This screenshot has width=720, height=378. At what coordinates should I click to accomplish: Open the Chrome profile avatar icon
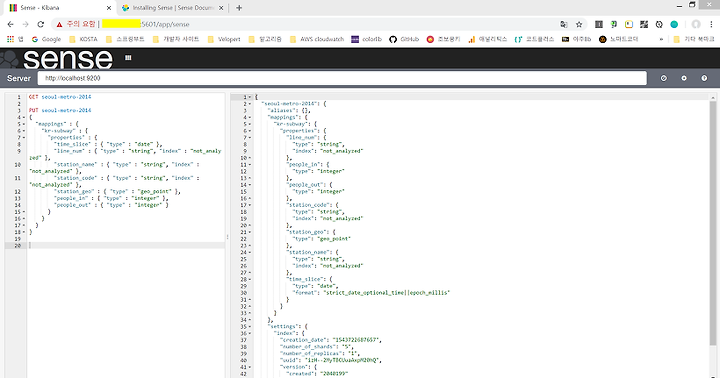pyautogui.click(x=696, y=24)
